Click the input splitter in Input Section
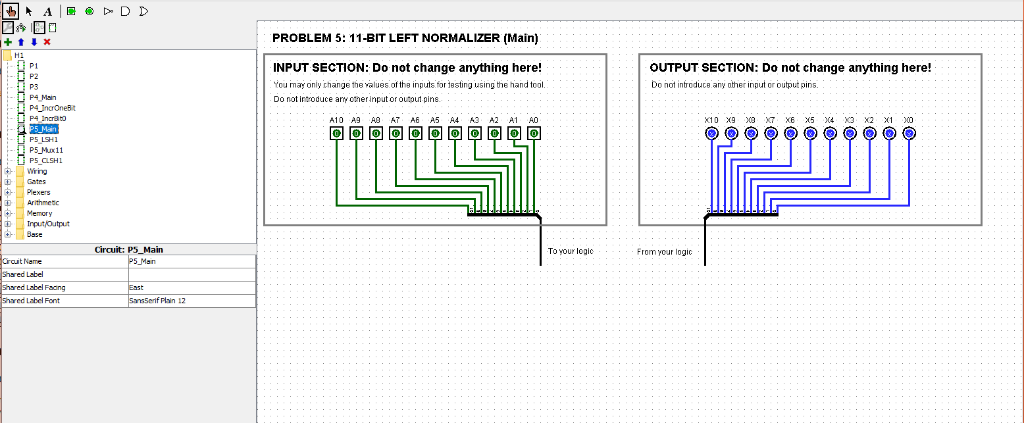1024x423 pixels. (504, 213)
